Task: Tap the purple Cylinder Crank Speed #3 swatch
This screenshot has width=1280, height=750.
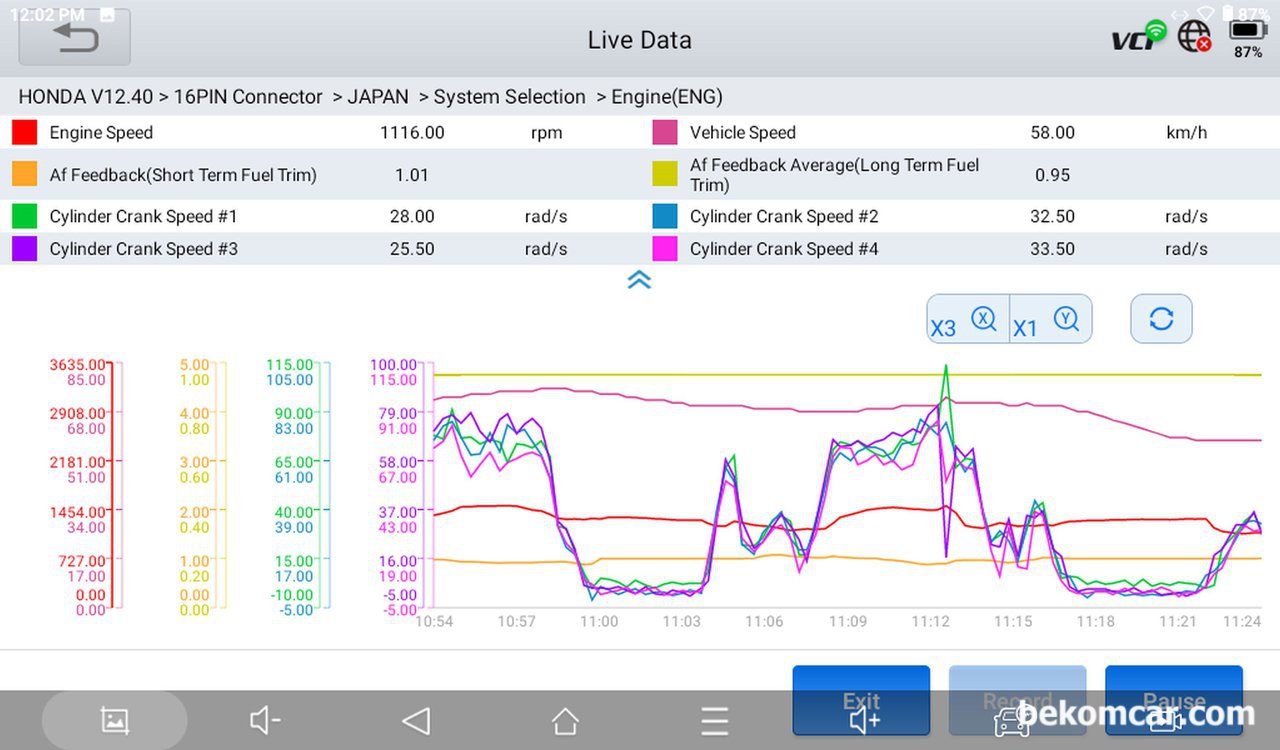Action: pos(25,248)
